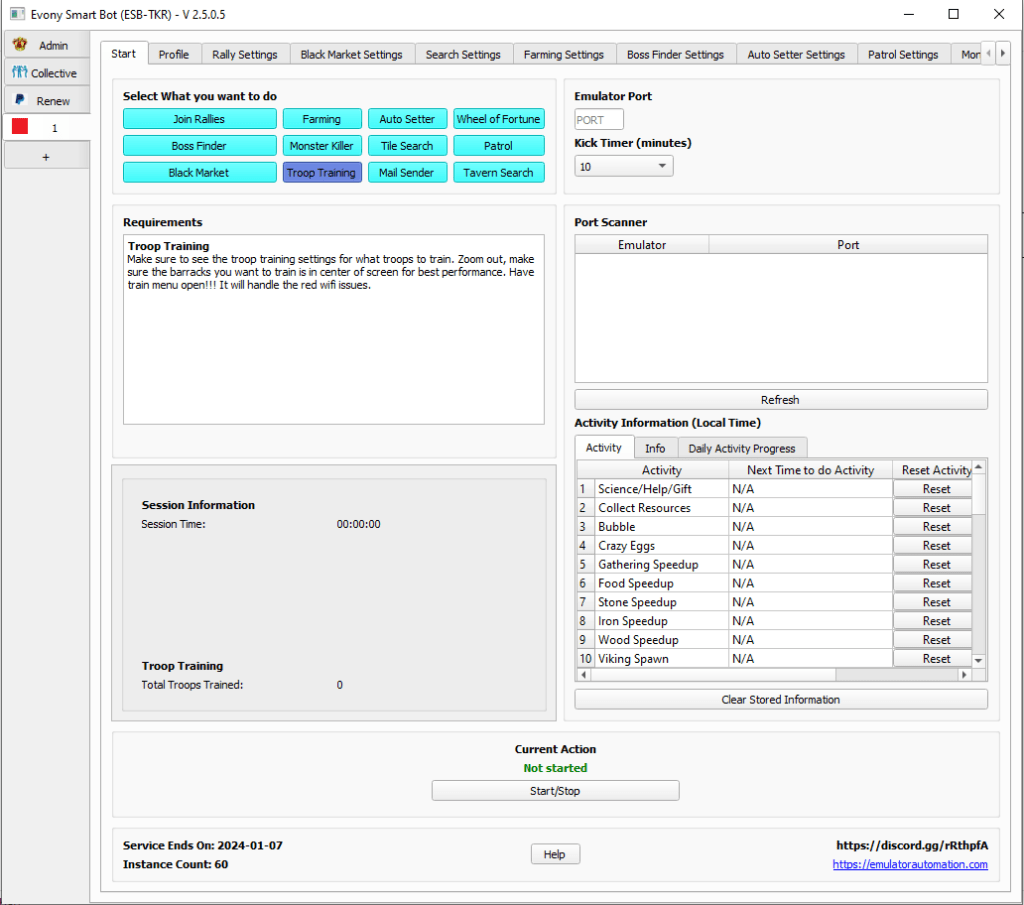Click the Emulator Port input field
The image size is (1024, 905).
tap(598, 120)
